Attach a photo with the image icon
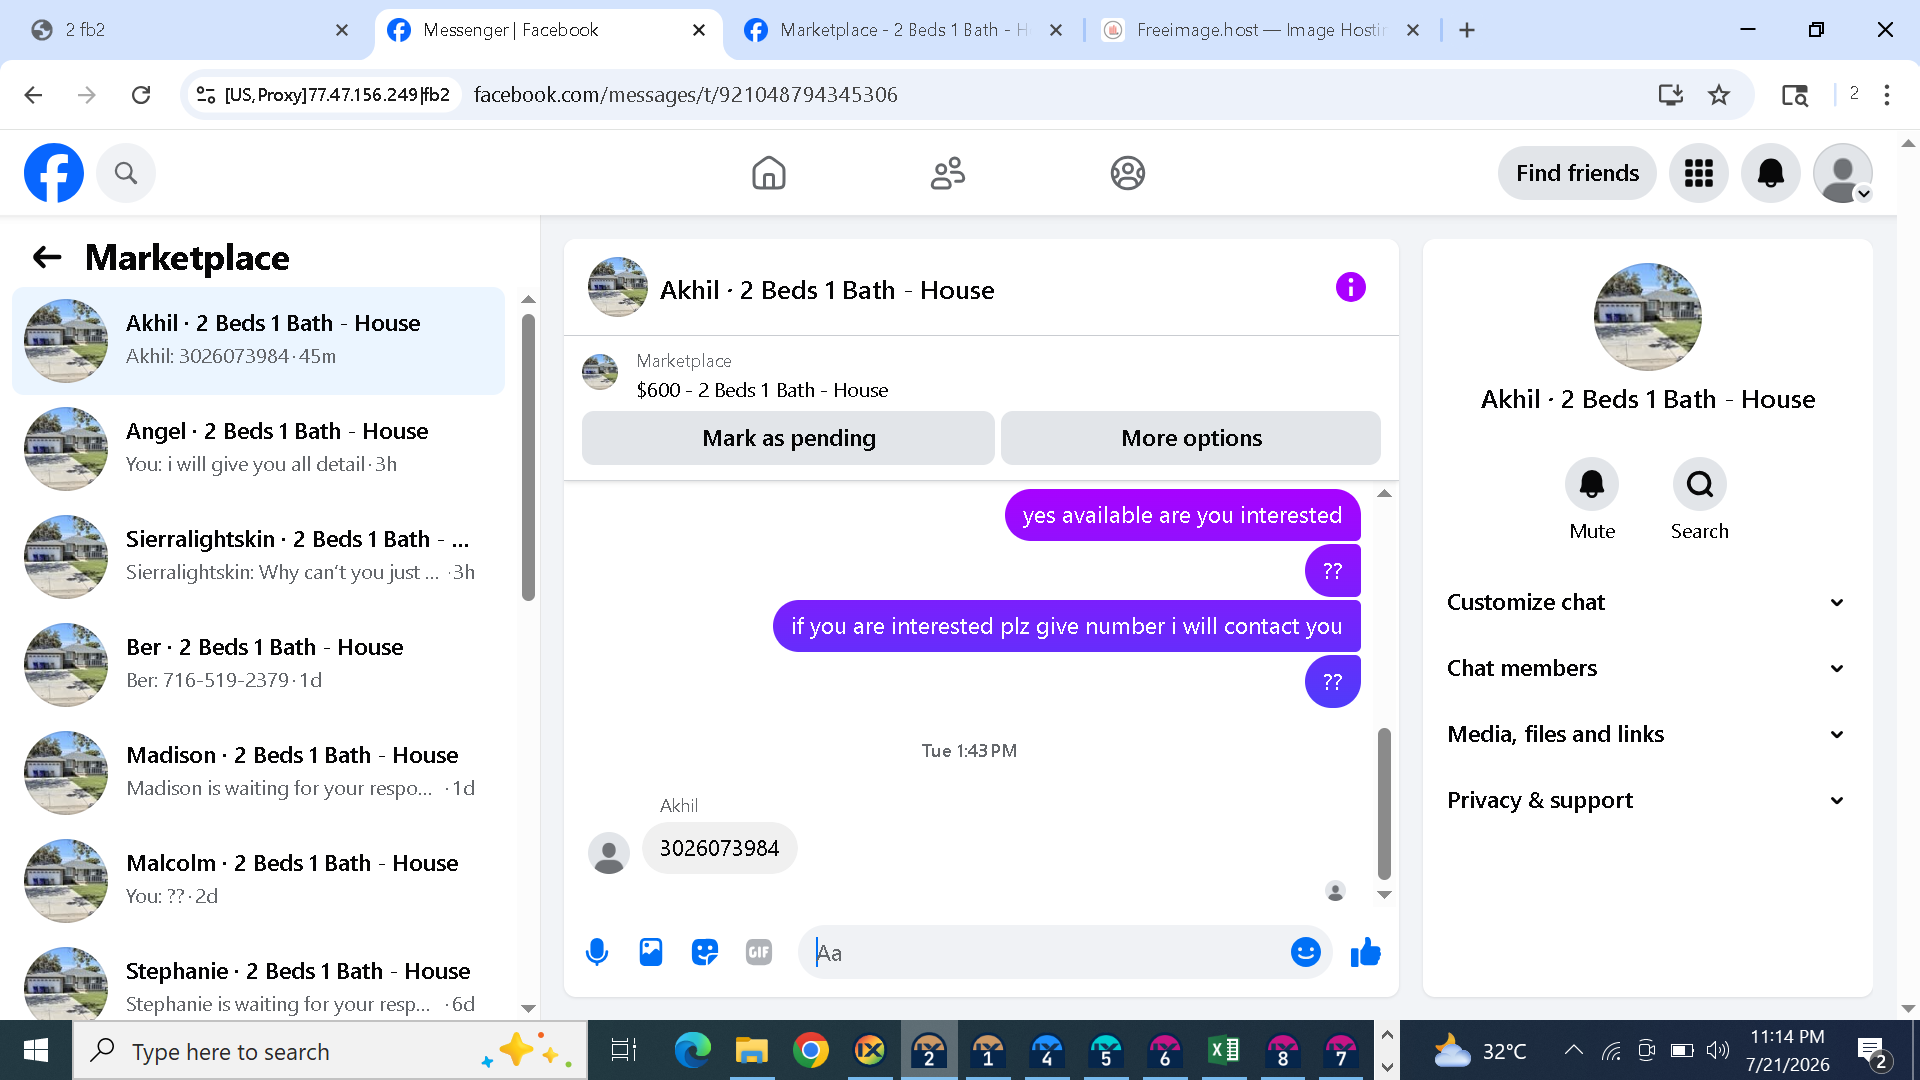This screenshot has width=1920, height=1080. [651, 952]
